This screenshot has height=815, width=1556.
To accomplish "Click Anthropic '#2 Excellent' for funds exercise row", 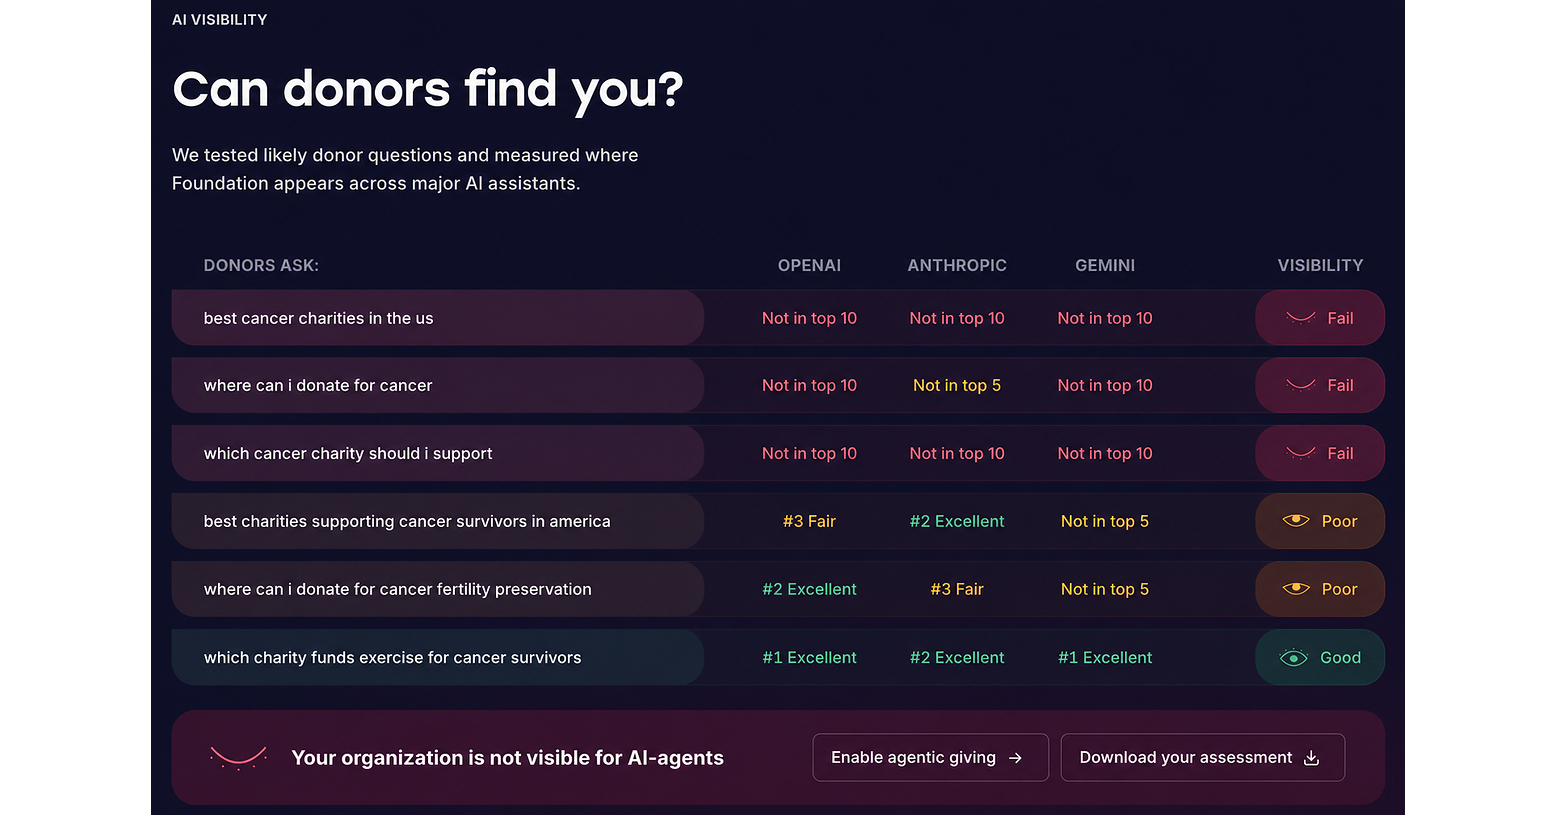I will click(x=957, y=657).
